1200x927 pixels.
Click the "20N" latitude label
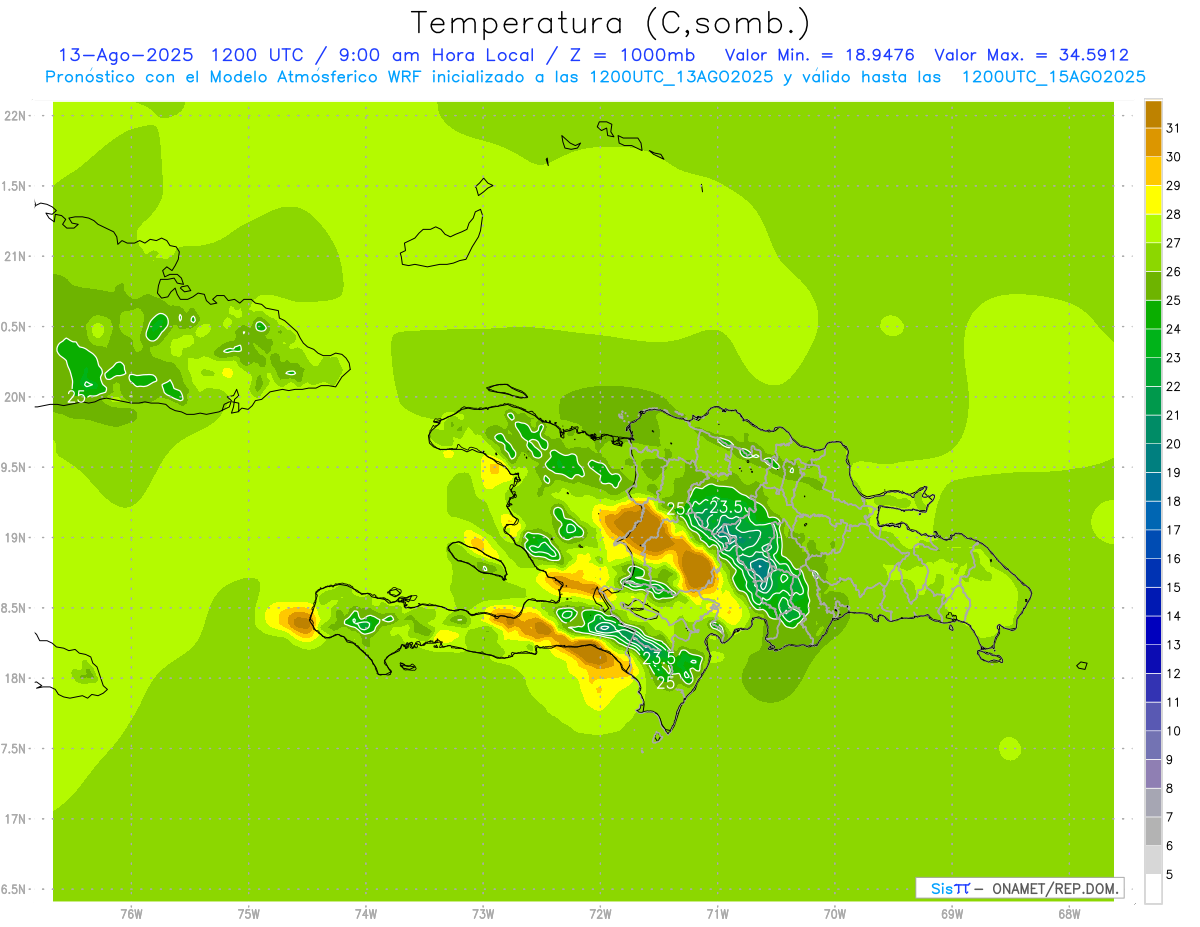tap(16, 397)
